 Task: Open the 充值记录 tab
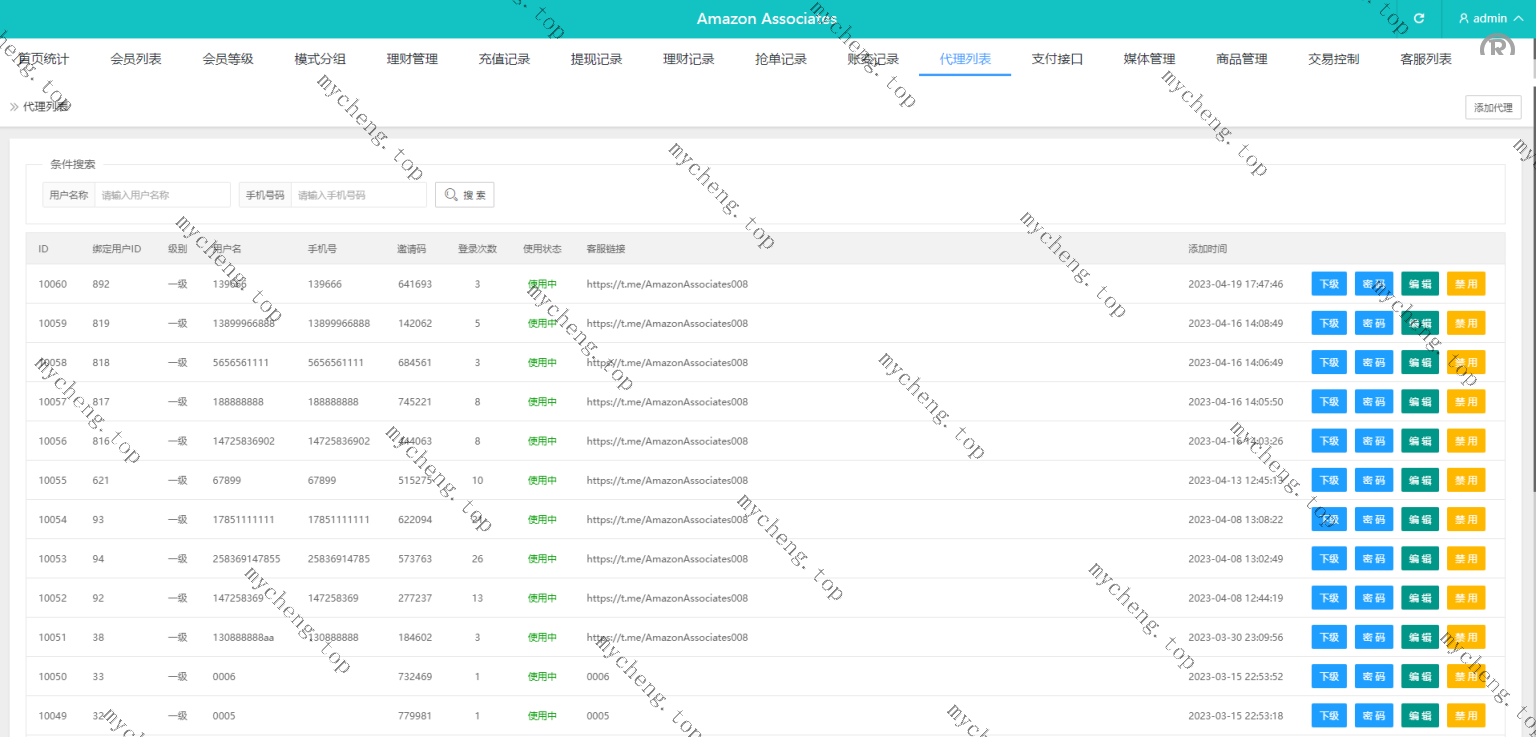[x=504, y=59]
